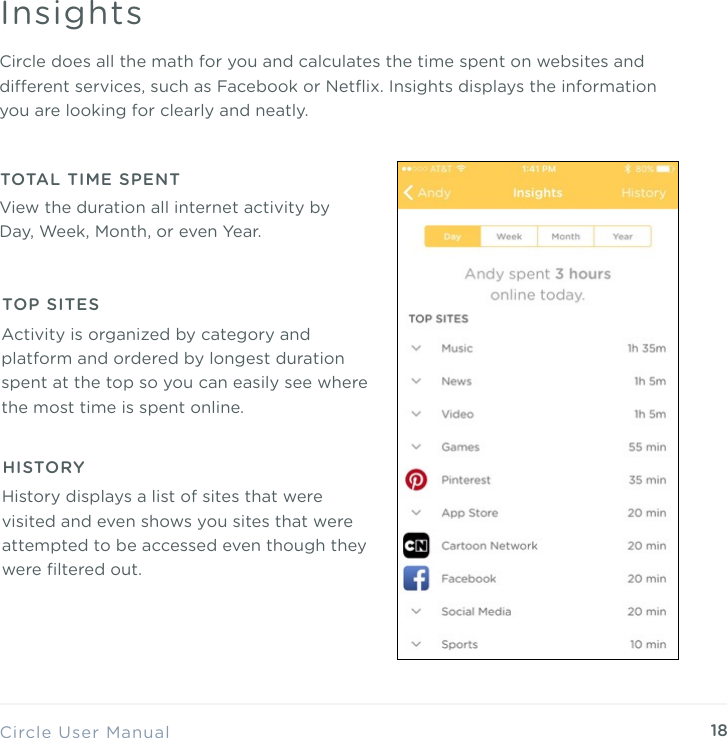
Task: Open the History view
Action: pyautogui.click(x=643, y=193)
